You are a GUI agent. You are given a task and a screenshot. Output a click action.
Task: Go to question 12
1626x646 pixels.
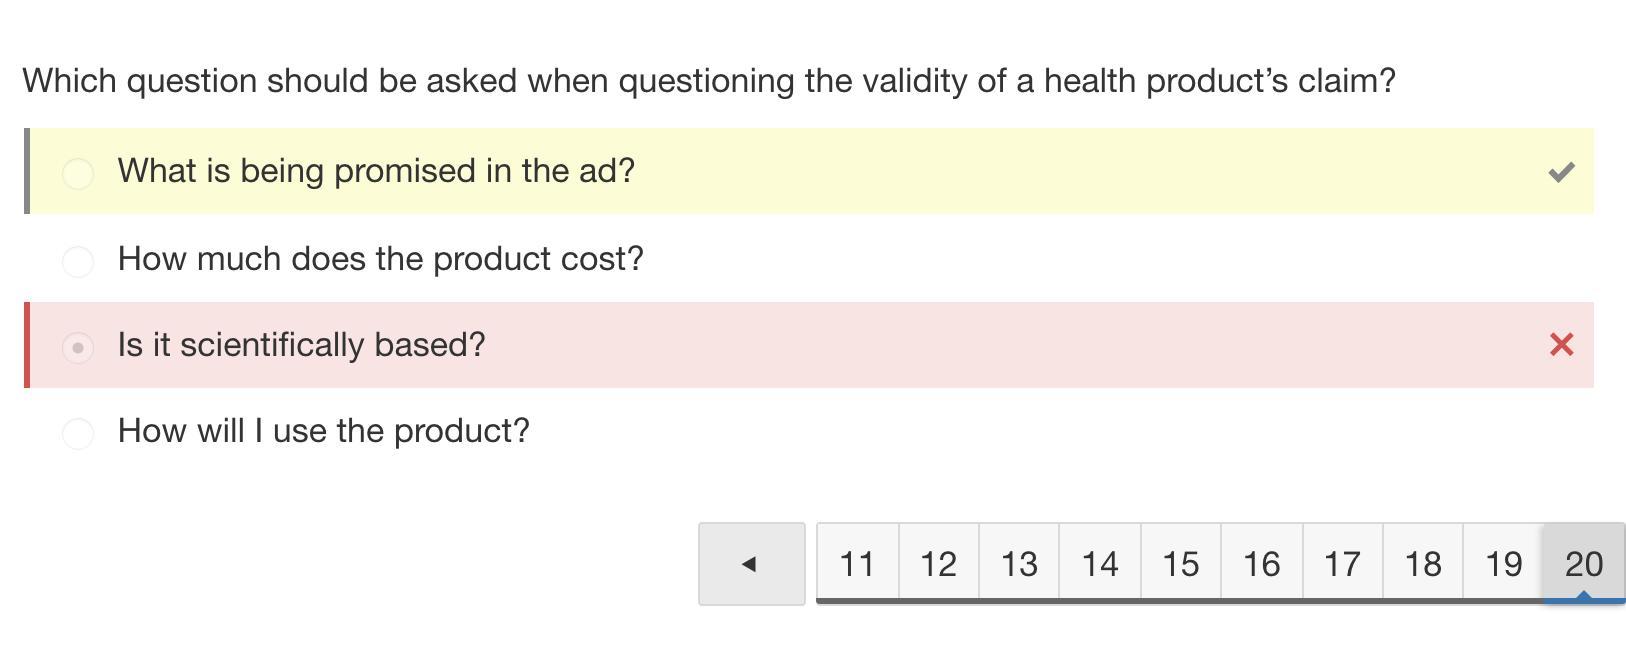pyautogui.click(x=938, y=564)
